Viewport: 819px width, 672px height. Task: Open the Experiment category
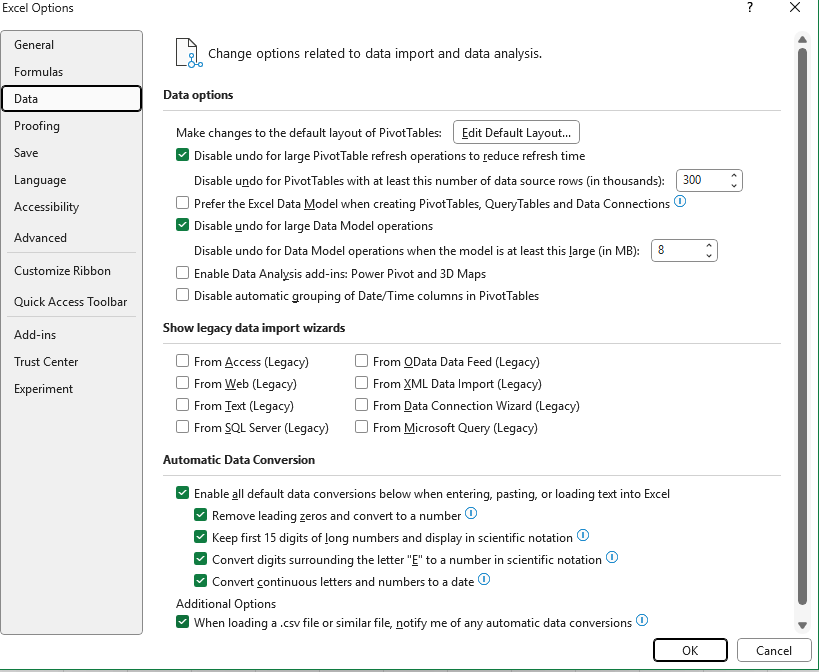[x=72, y=388]
